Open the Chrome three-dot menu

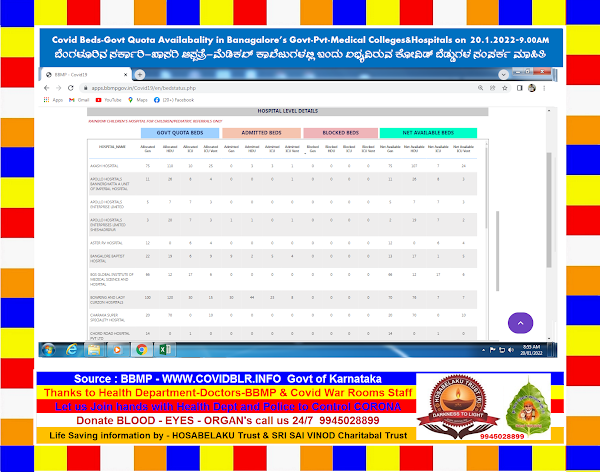point(544,88)
